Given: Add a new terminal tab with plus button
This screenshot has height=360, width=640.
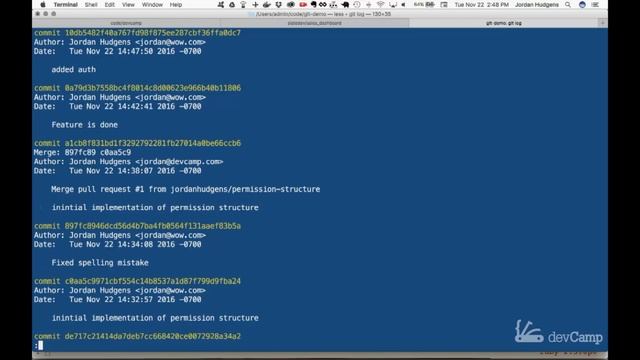Looking at the screenshot, I should [x=603, y=23].
